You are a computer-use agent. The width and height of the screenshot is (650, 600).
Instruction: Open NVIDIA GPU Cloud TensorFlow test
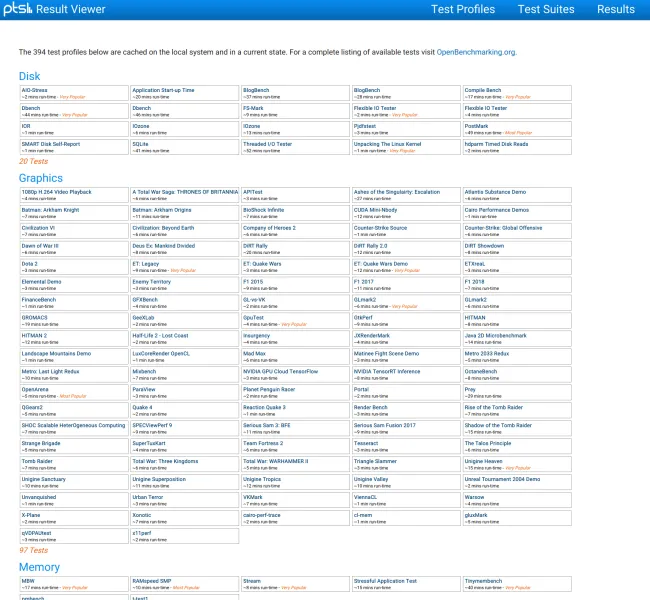(x=295, y=374)
